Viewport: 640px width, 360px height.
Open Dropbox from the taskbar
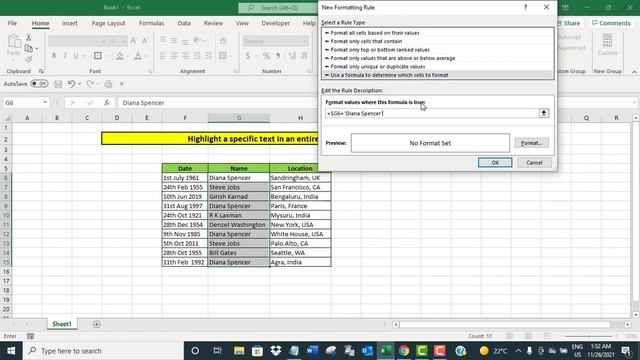click(276, 351)
